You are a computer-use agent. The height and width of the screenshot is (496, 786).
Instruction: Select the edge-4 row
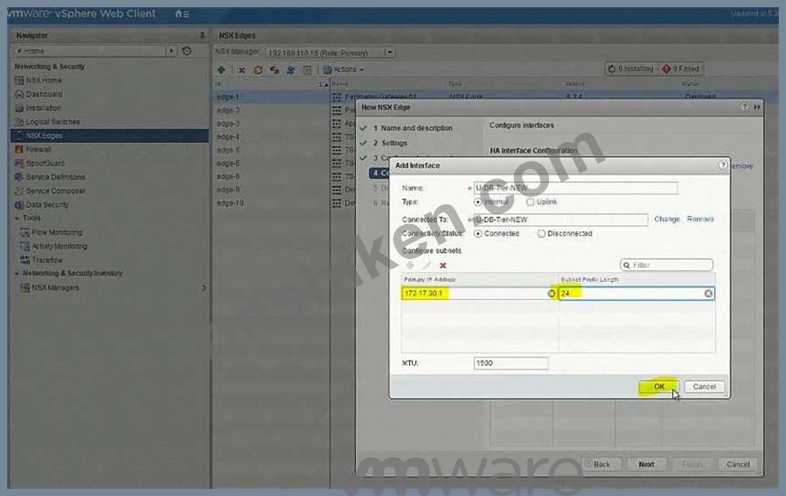pos(271,137)
